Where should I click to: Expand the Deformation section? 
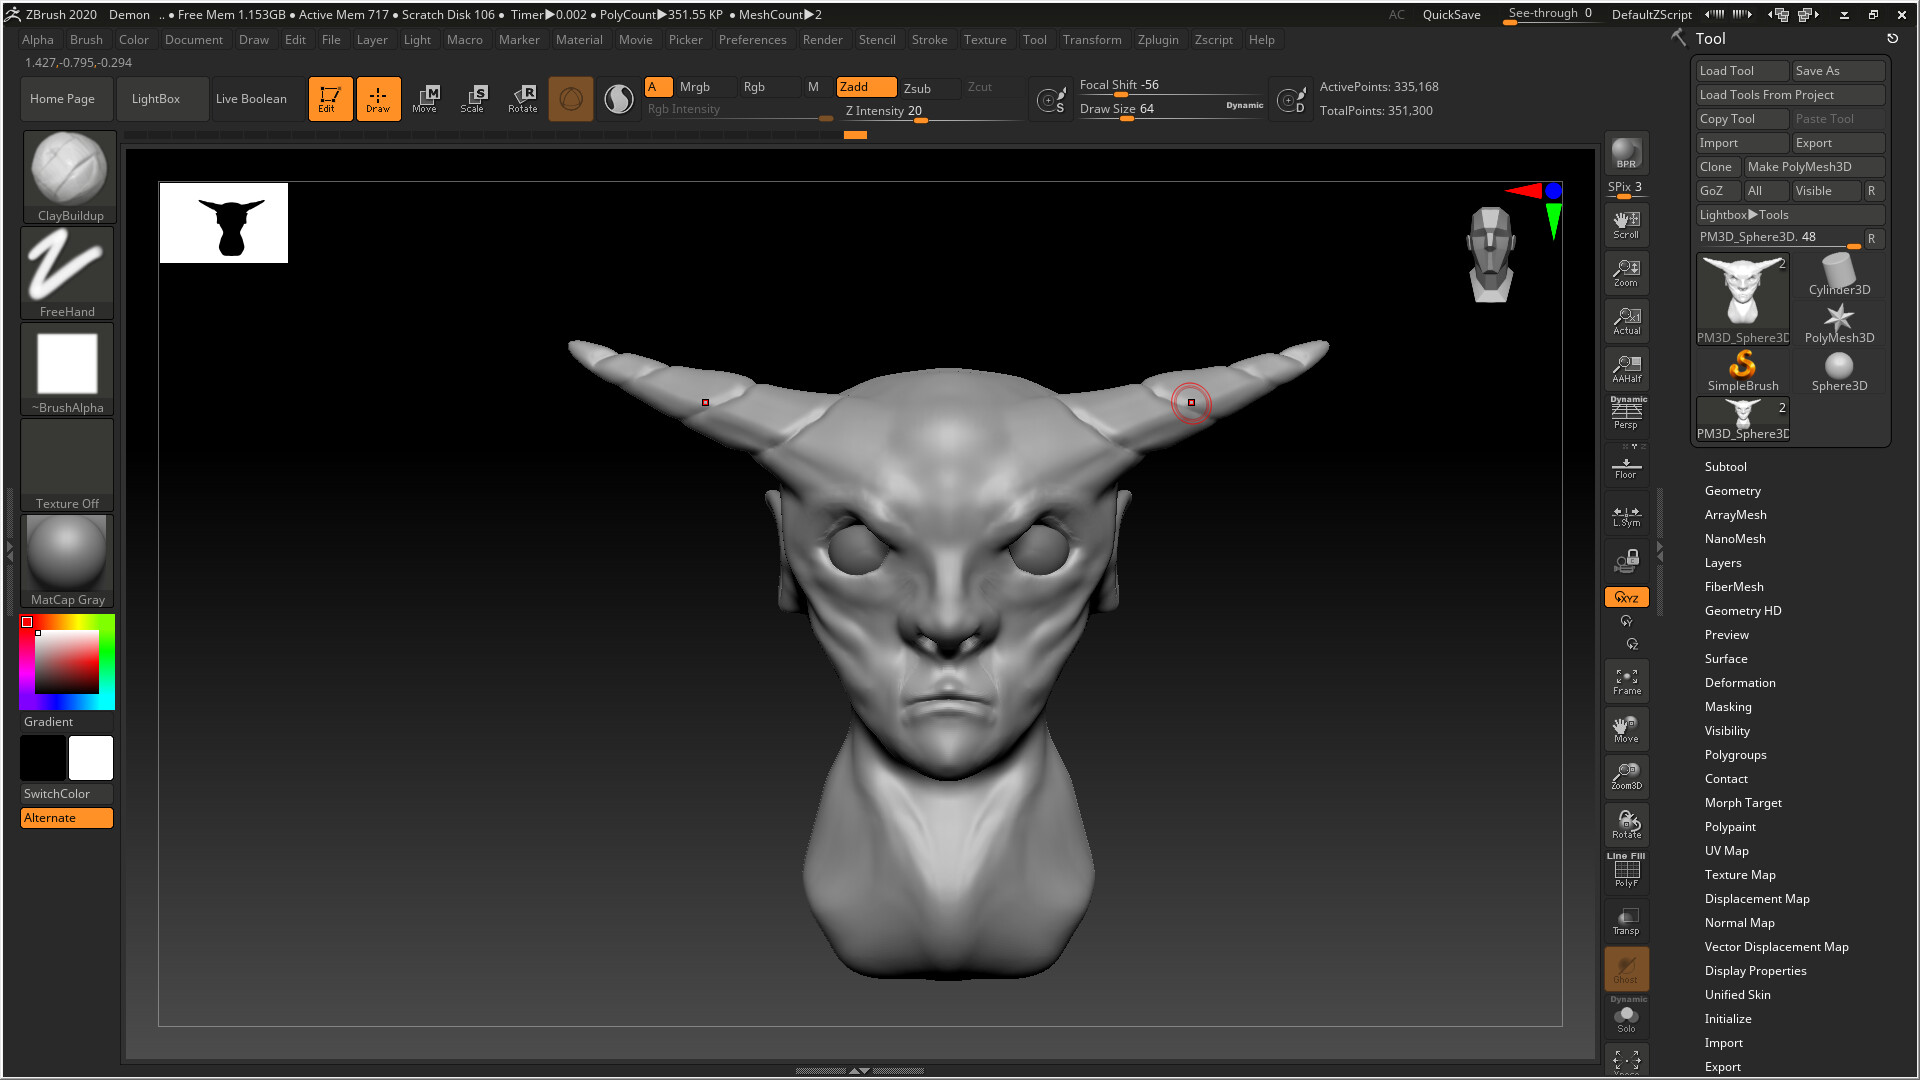point(1740,682)
